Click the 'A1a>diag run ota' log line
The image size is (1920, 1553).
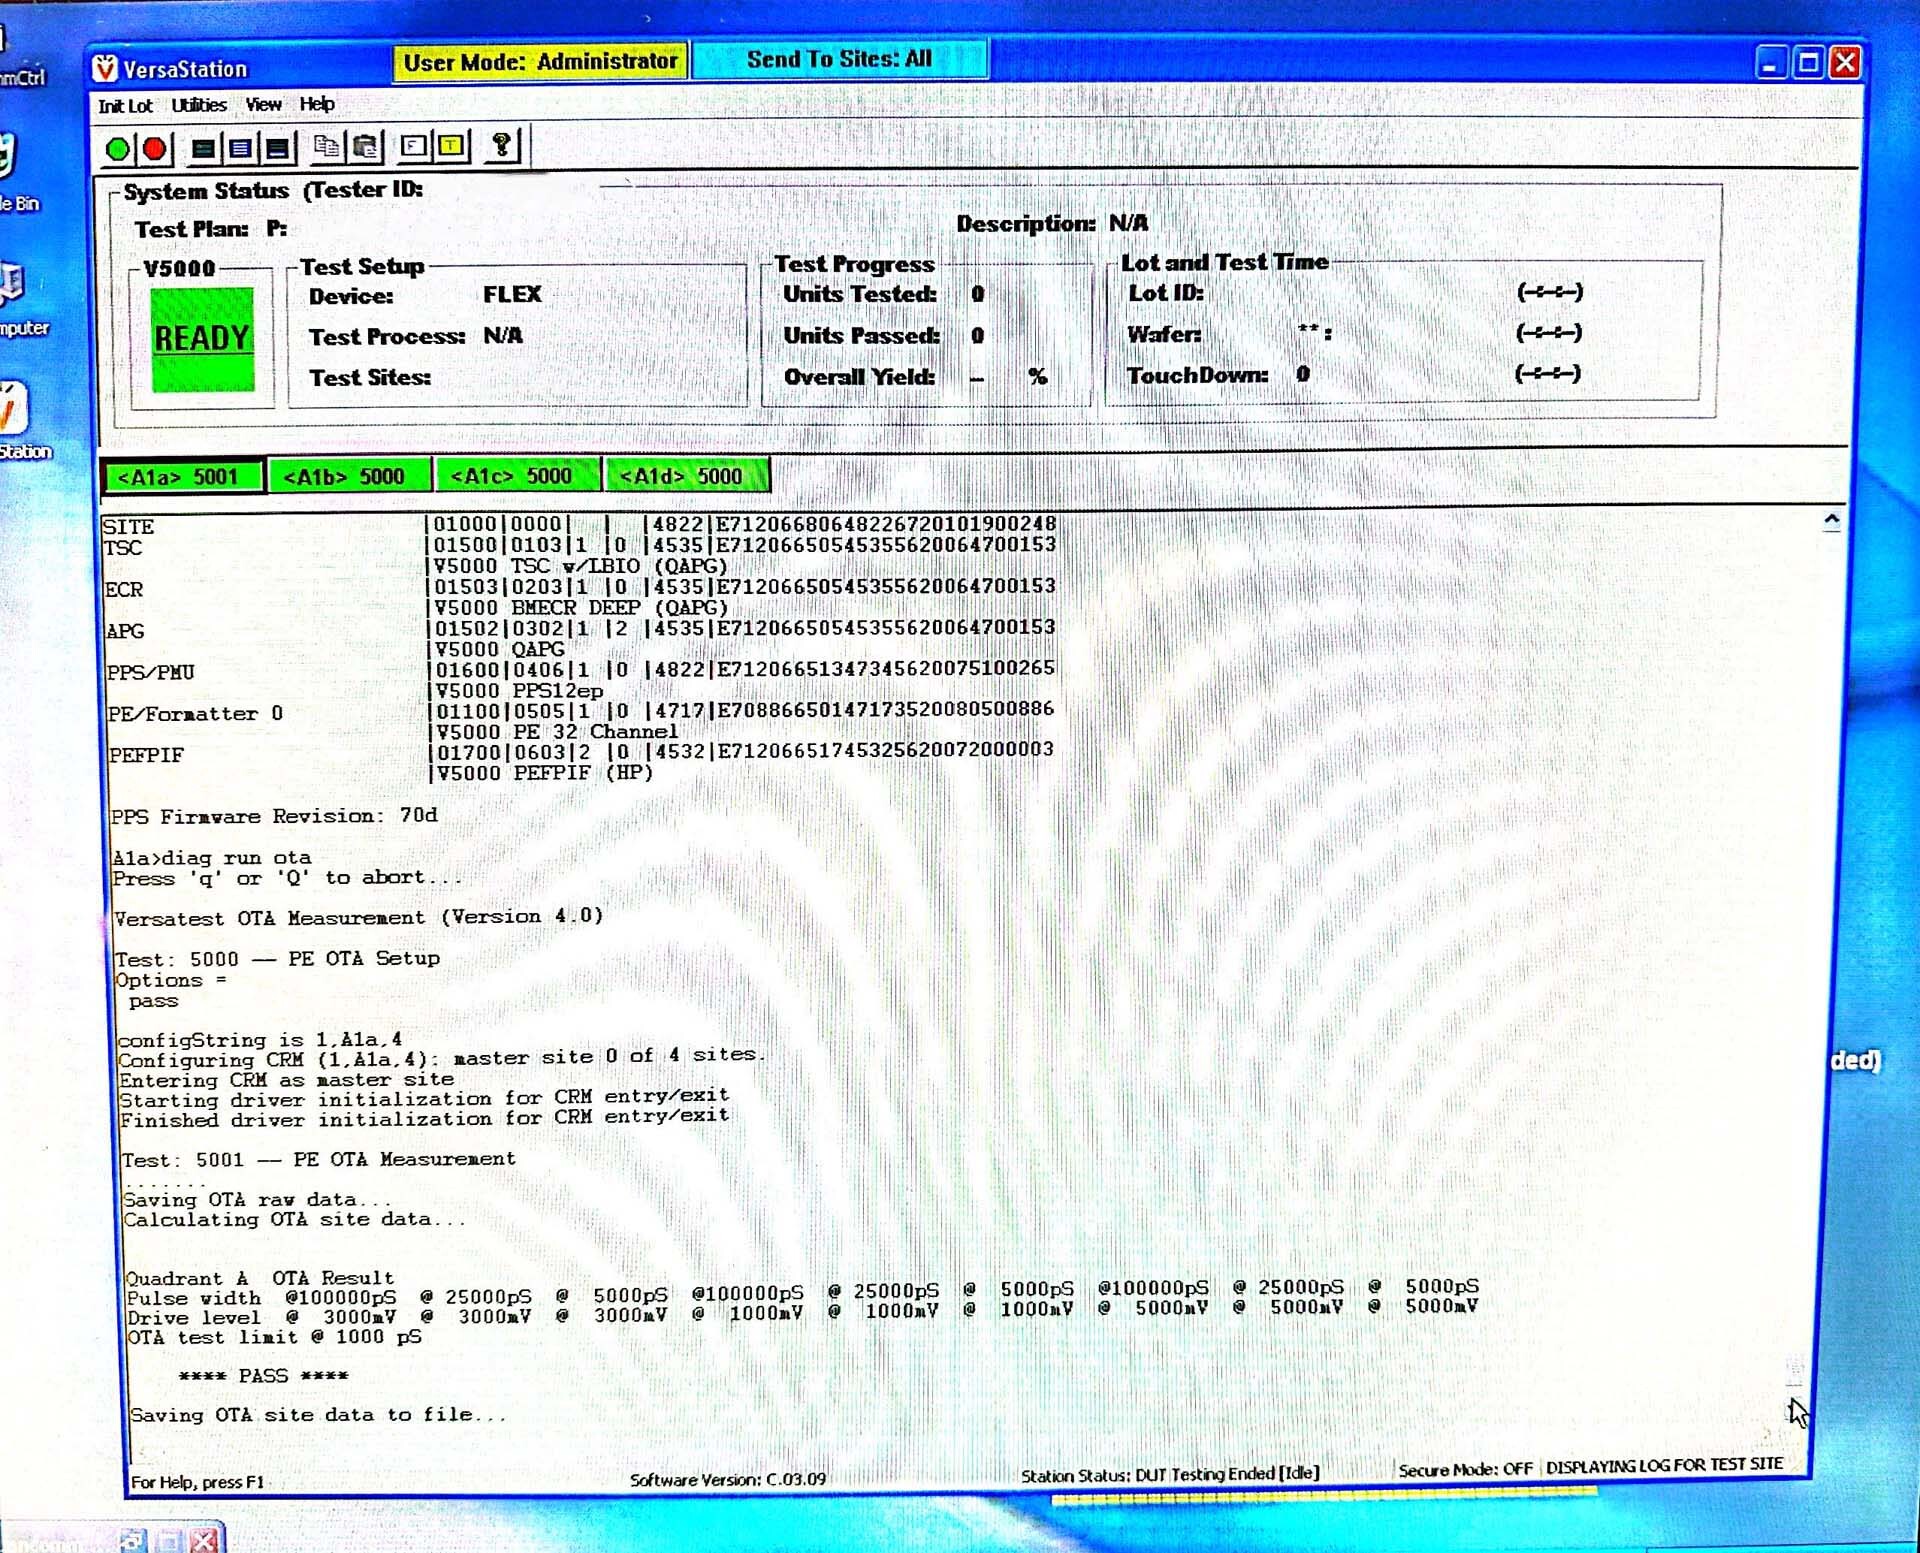click(212, 857)
